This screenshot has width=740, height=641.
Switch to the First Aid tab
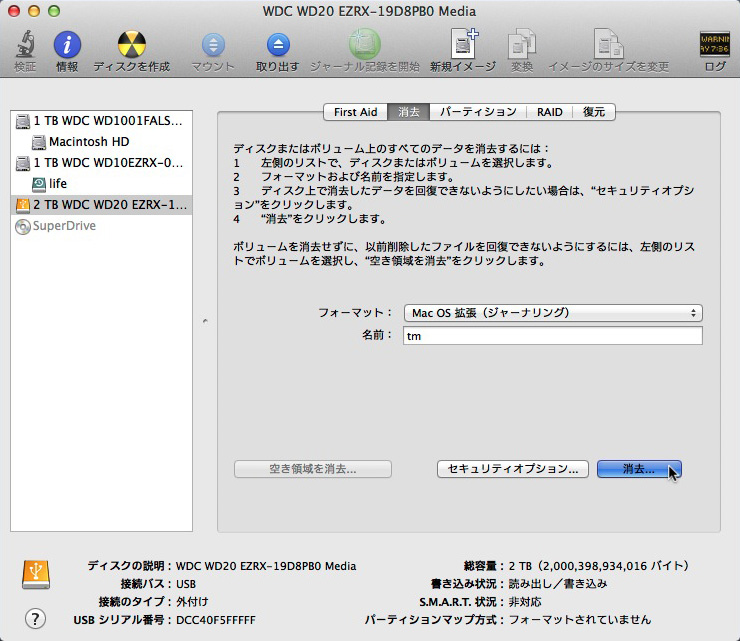coord(355,112)
